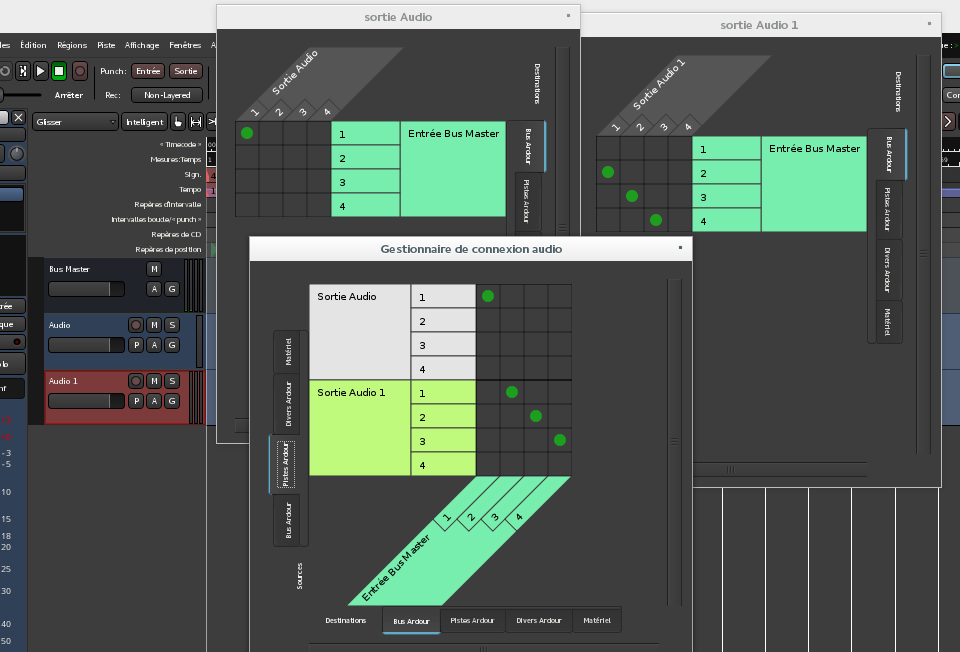Select Bus Ardour tab in sortie Audio window

528,146
